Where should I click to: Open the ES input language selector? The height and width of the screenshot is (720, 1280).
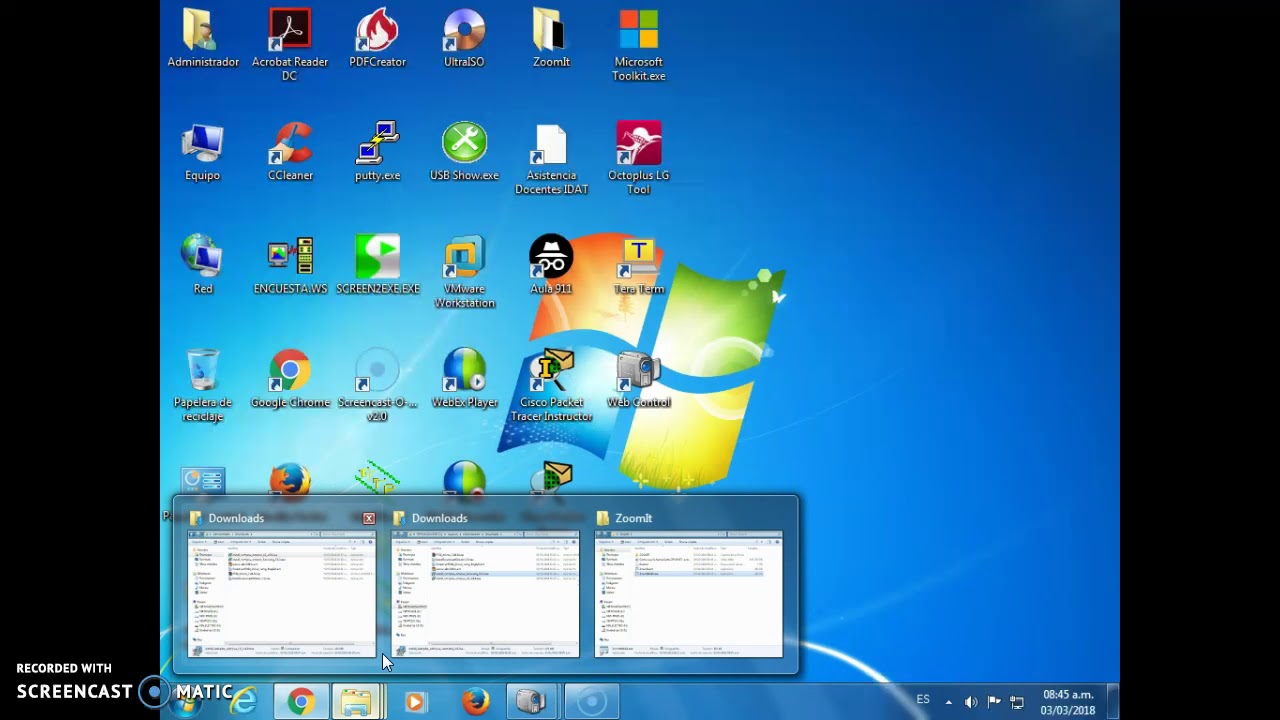pos(923,700)
